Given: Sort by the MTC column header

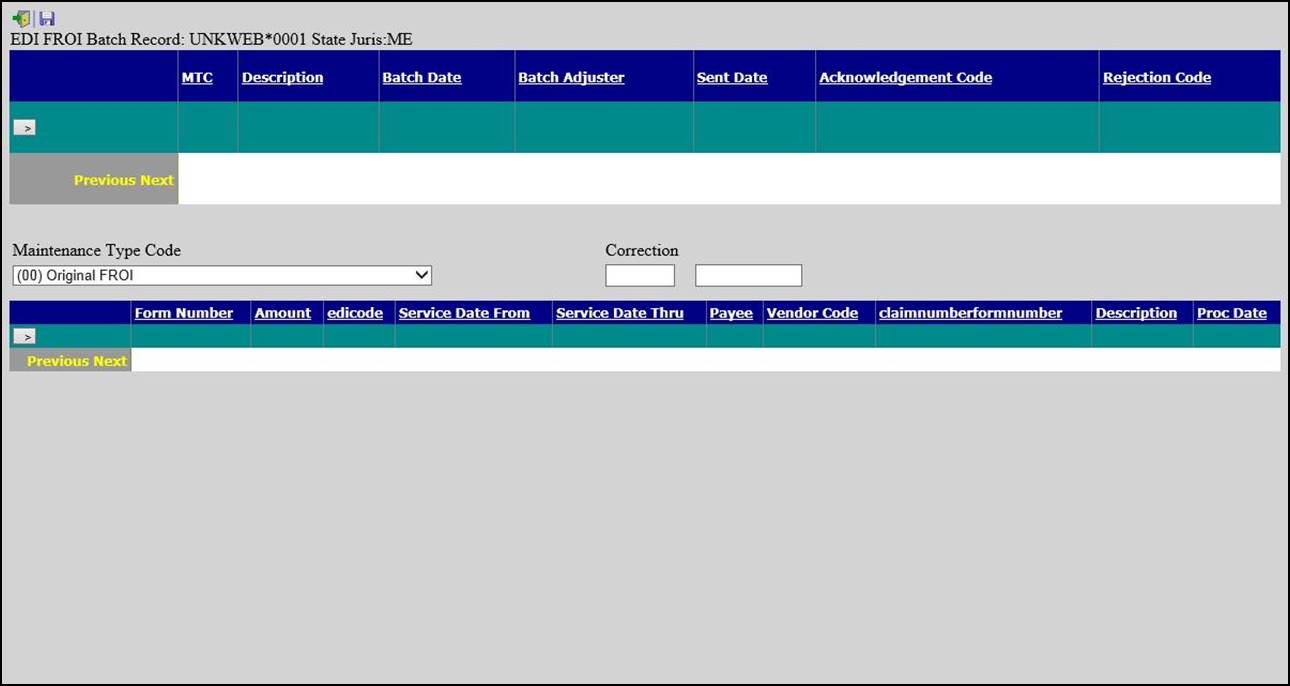Looking at the screenshot, I should 197,77.
